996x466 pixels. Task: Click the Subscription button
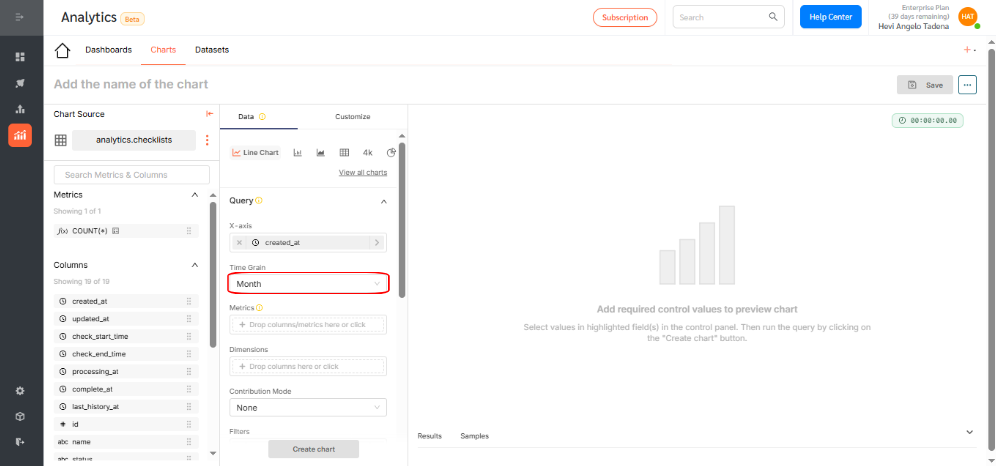(625, 17)
